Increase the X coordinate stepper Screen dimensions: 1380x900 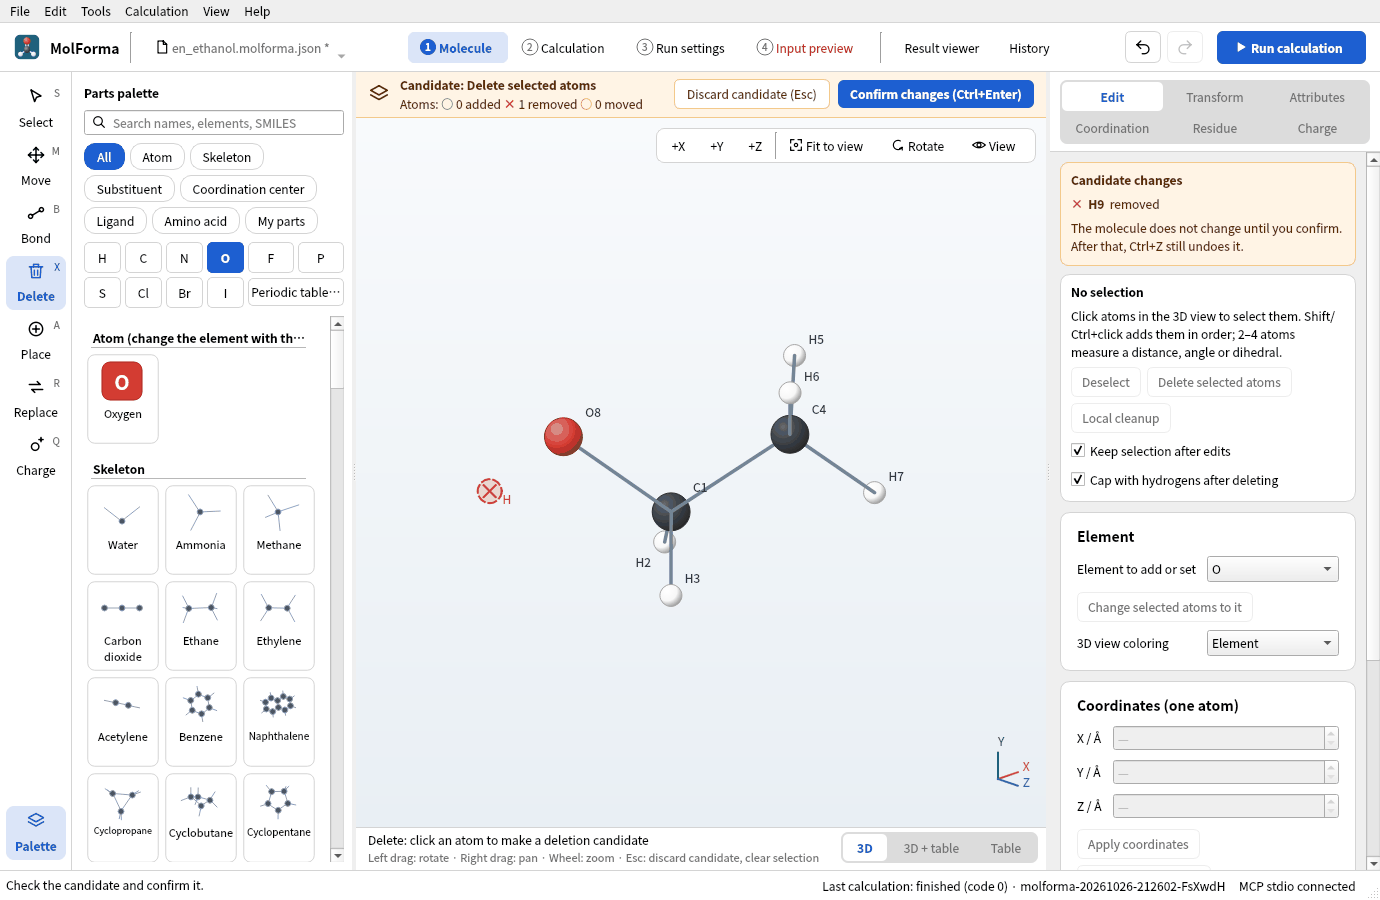point(1331,733)
